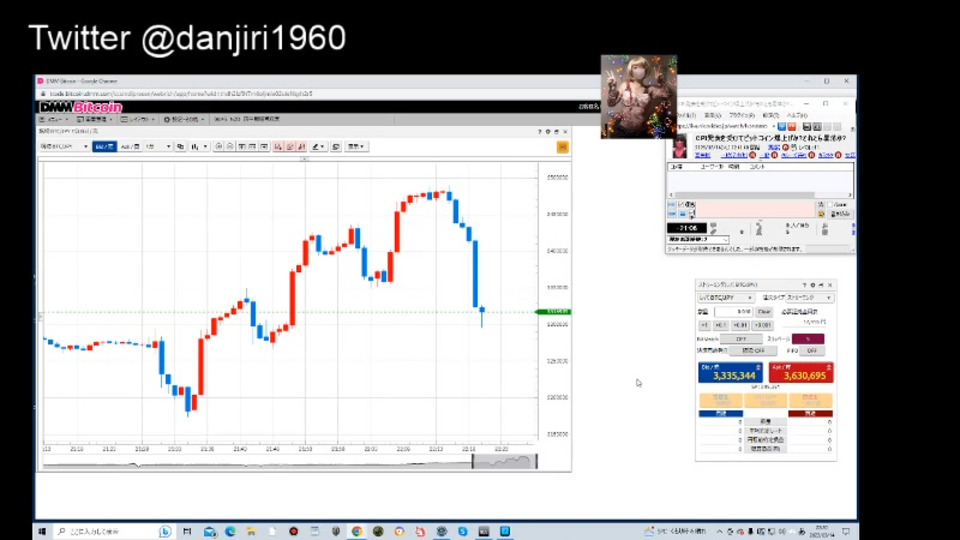Click the order panel settings gear icon

(x=813, y=285)
